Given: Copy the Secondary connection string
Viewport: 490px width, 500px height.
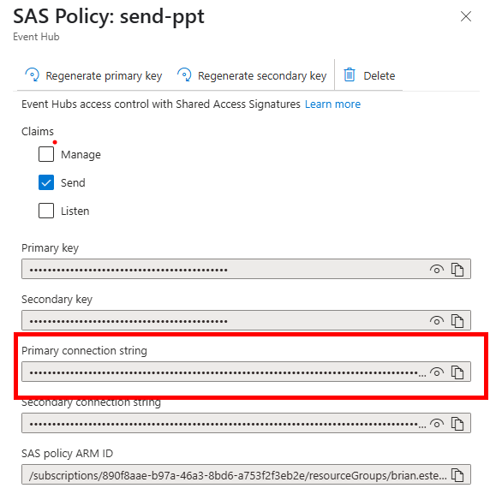Looking at the screenshot, I should pyautogui.click(x=457, y=424).
